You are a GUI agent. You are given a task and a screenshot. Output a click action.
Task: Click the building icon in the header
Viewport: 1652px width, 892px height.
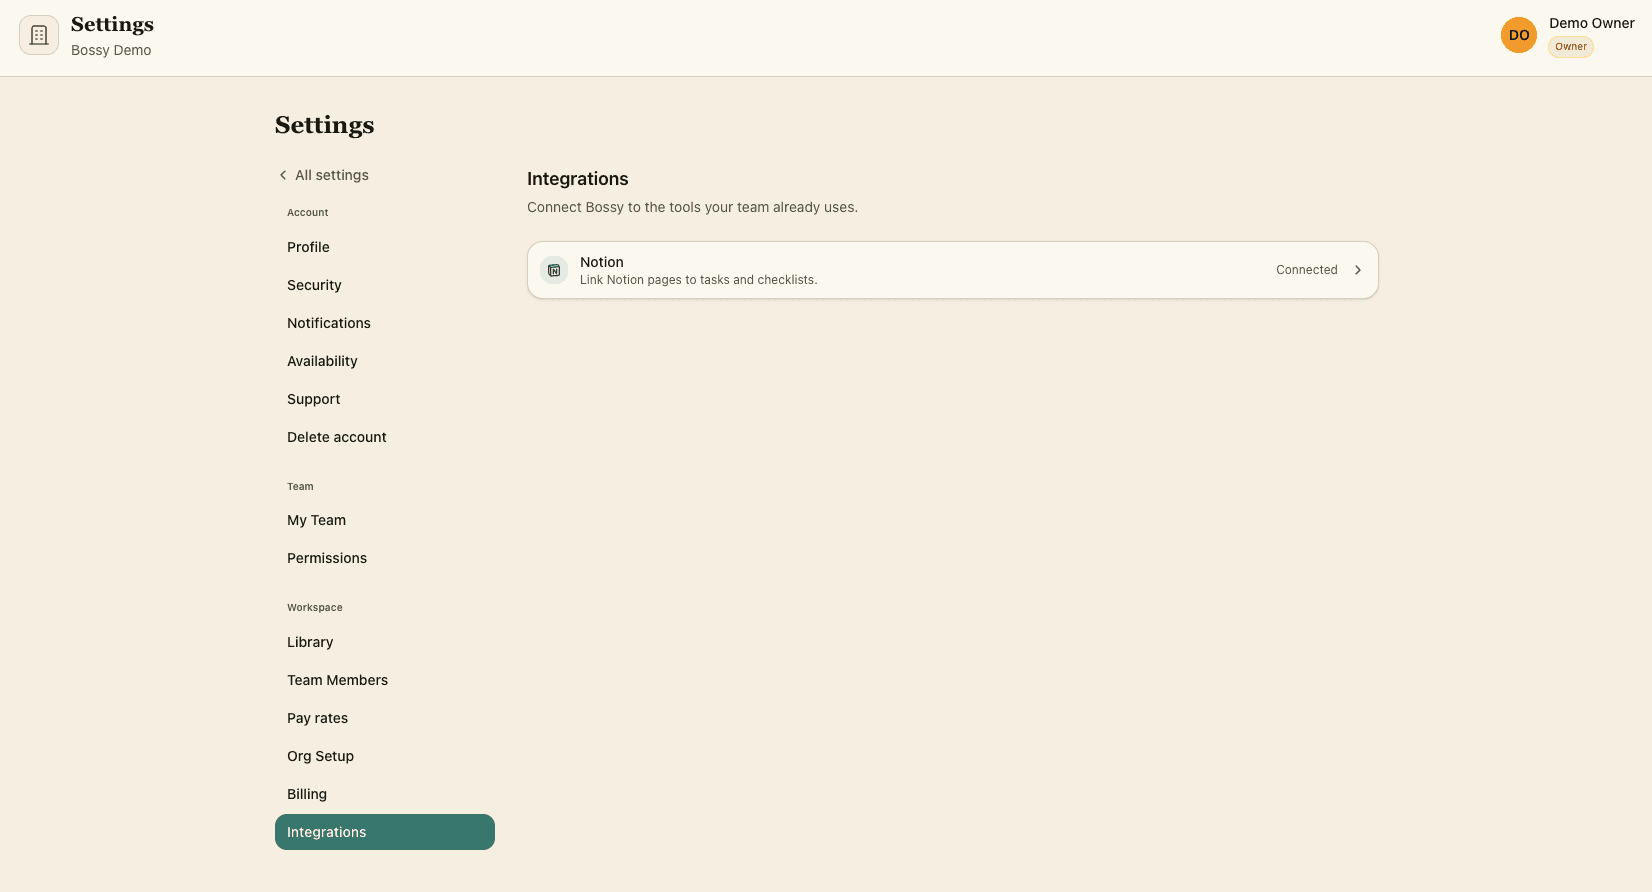(x=39, y=35)
